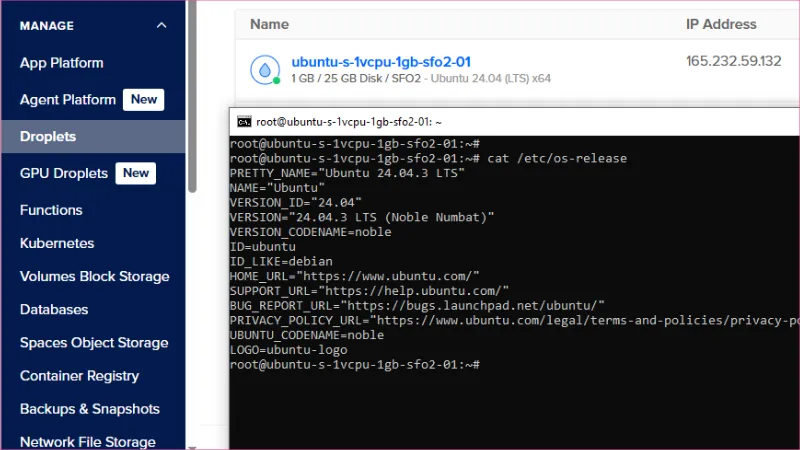Open Functions in sidebar
The height and width of the screenshot is (450, 800).
pyautogui.click(x=51, y=210)
